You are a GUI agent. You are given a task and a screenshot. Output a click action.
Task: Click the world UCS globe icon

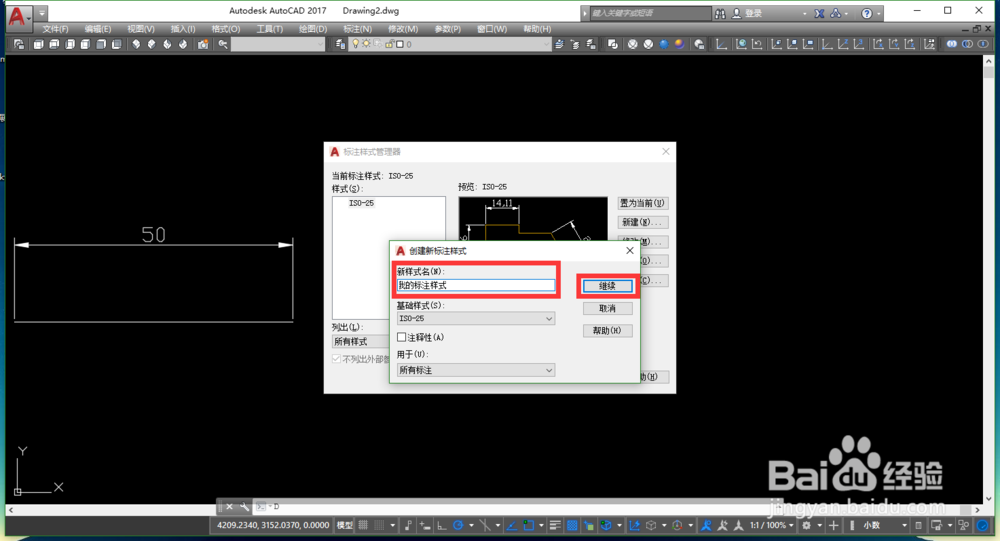point(741,44)
